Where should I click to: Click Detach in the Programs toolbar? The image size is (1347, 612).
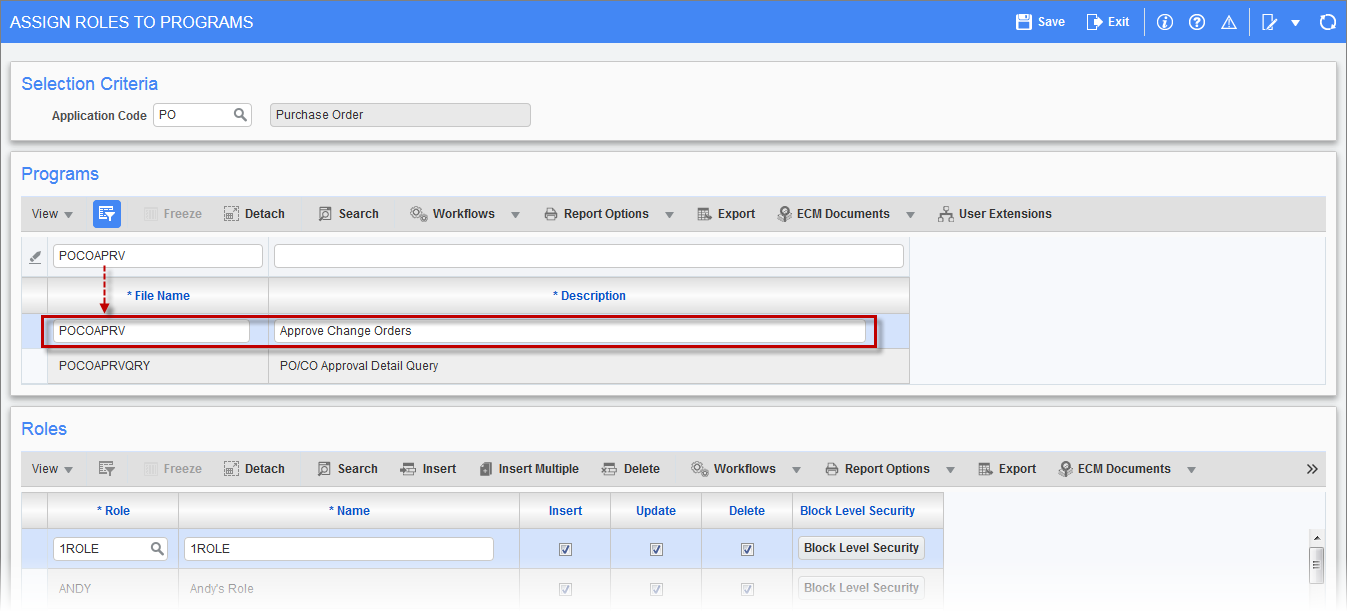254,213
